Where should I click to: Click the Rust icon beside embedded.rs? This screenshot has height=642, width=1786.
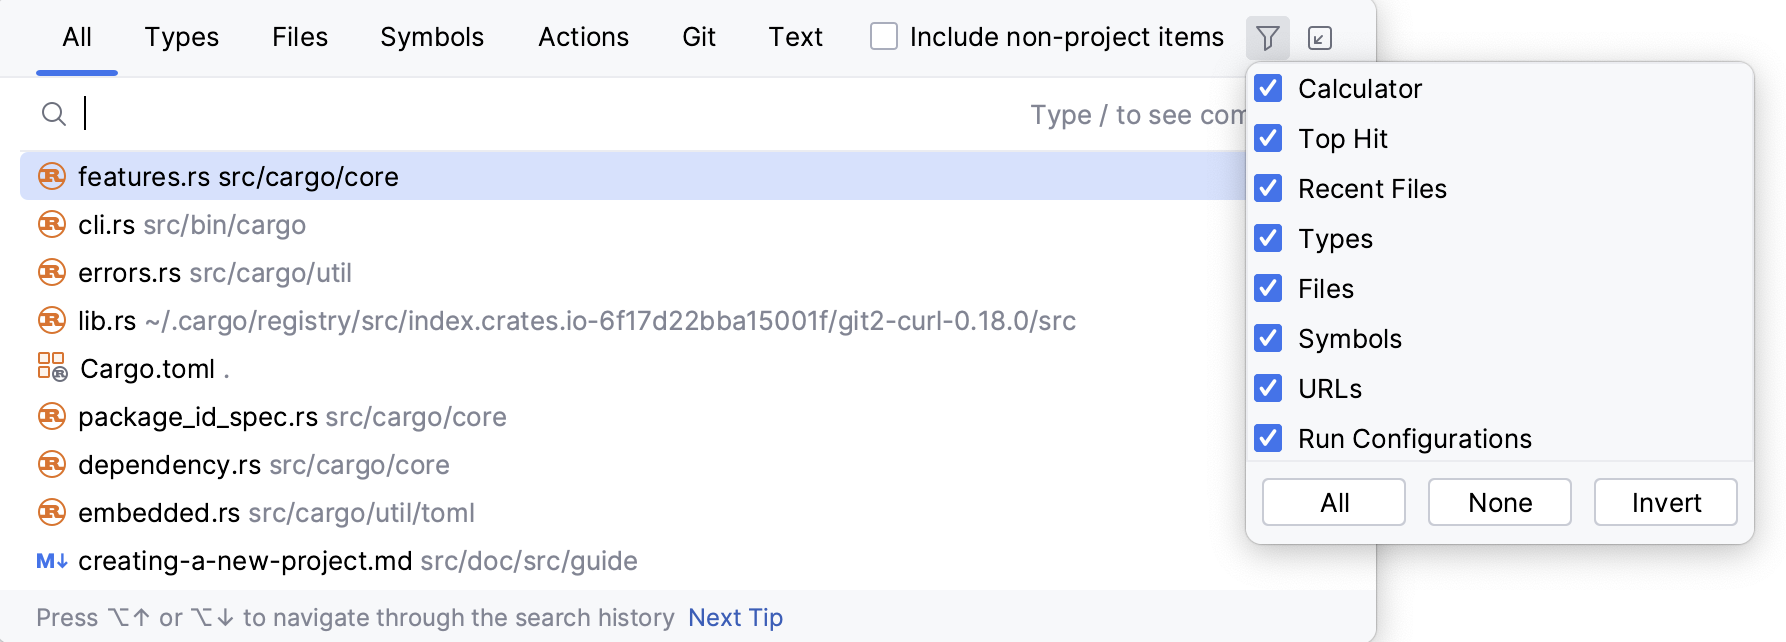tap(52, 512)
